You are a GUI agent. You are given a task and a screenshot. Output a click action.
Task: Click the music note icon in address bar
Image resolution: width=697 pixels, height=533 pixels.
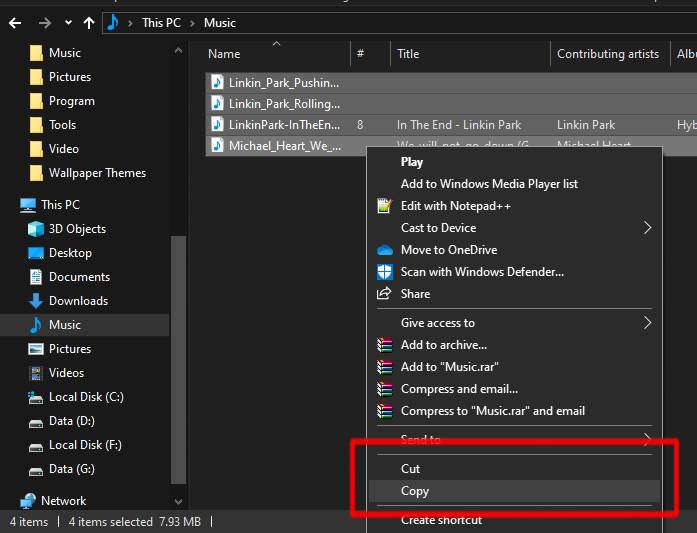[113, 22]
